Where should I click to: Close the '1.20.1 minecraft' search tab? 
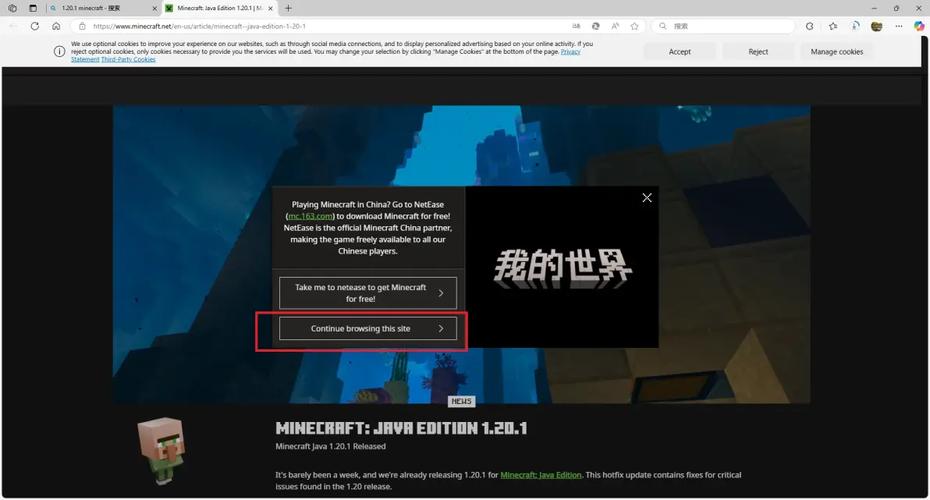pyautogui.click(x=155, y=8)
